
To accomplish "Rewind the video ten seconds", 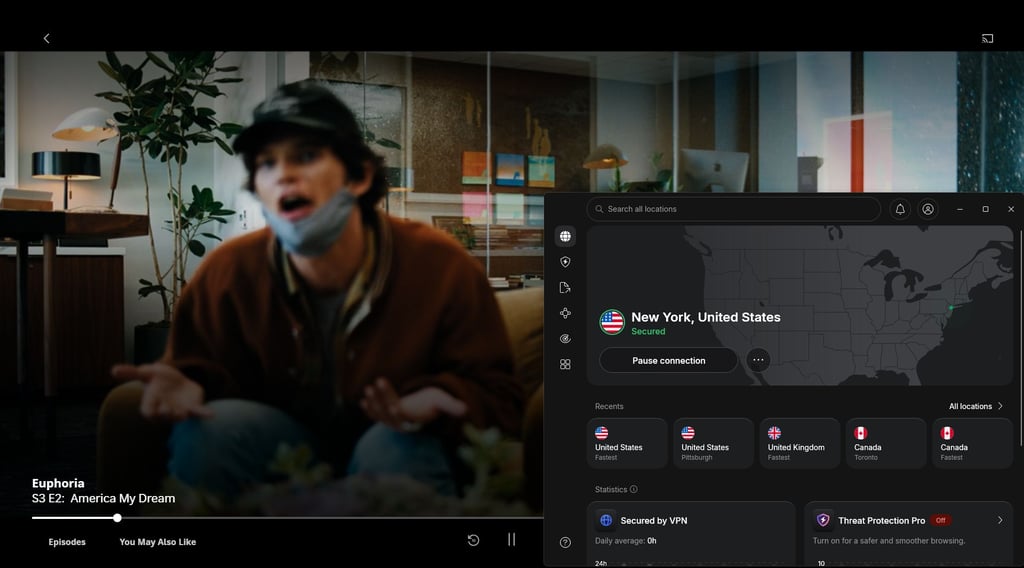I will (x=473, y=540).
